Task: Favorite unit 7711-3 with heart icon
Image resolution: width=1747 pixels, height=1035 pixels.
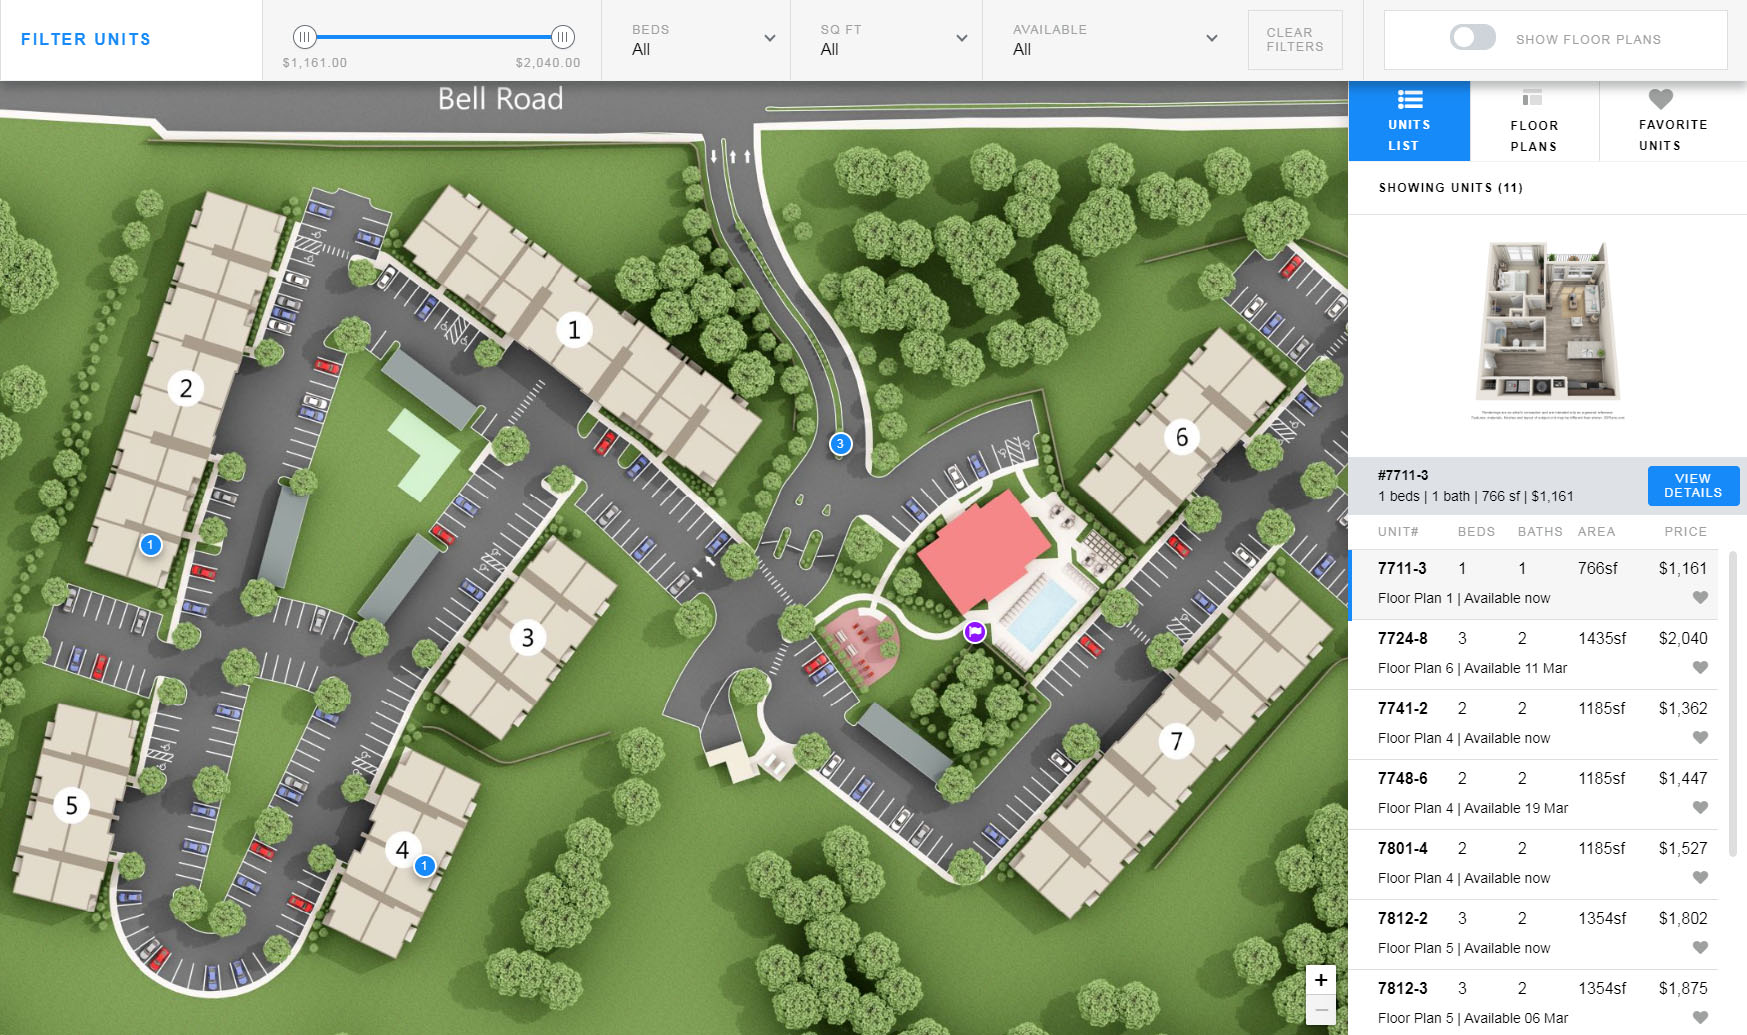Action: pos(1699,597)
